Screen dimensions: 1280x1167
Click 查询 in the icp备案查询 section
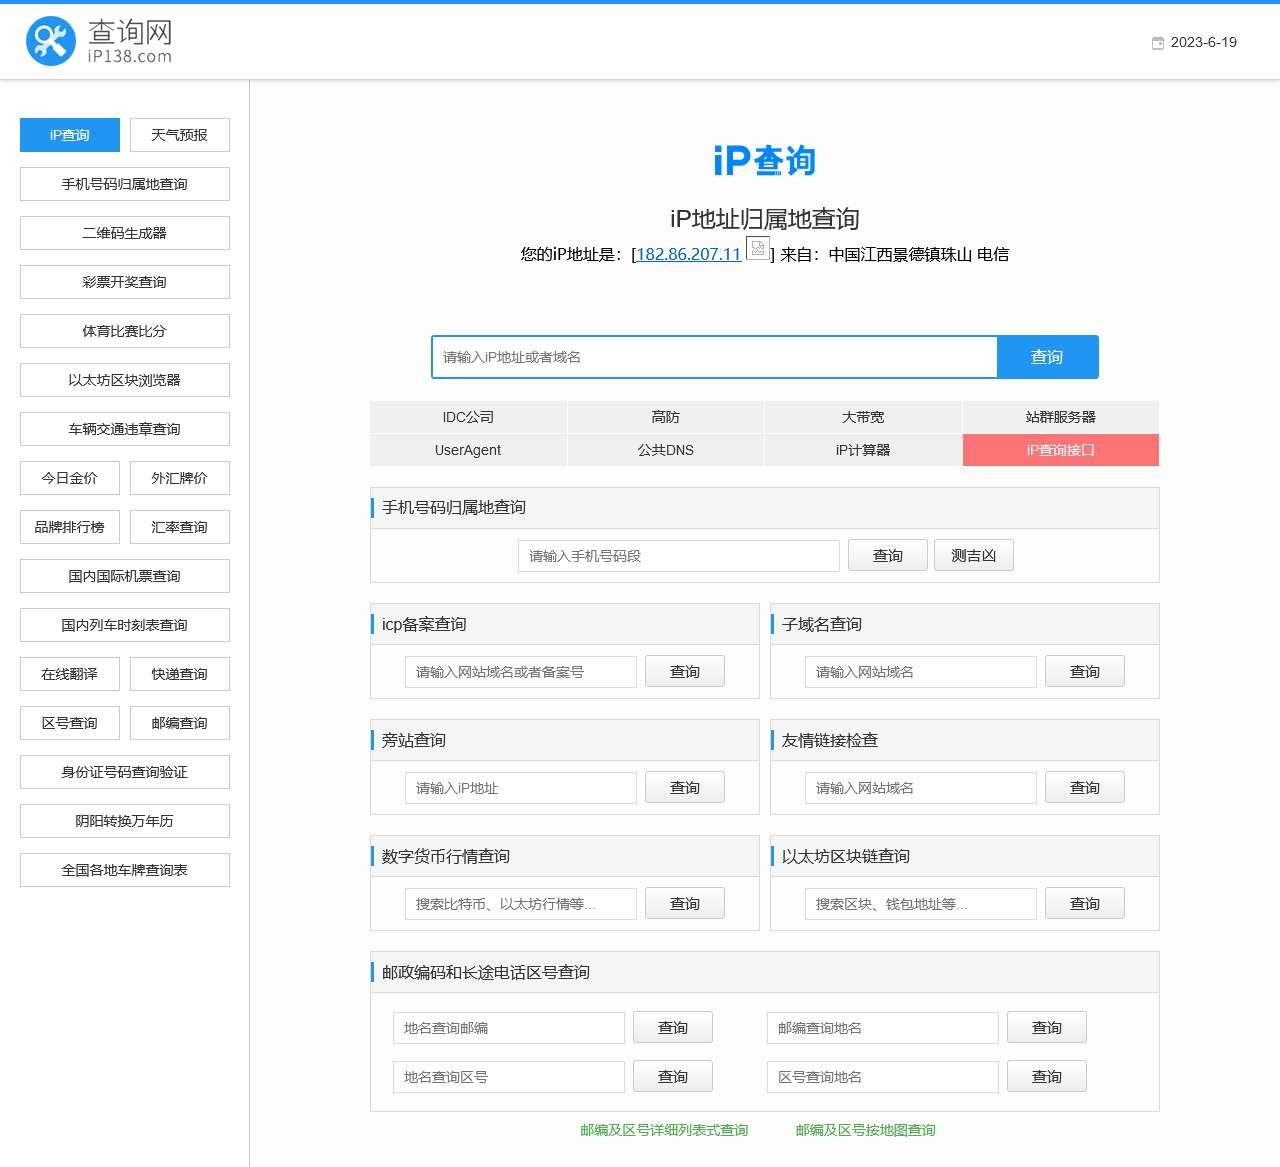pyautogui.click(x=685, y=671)
